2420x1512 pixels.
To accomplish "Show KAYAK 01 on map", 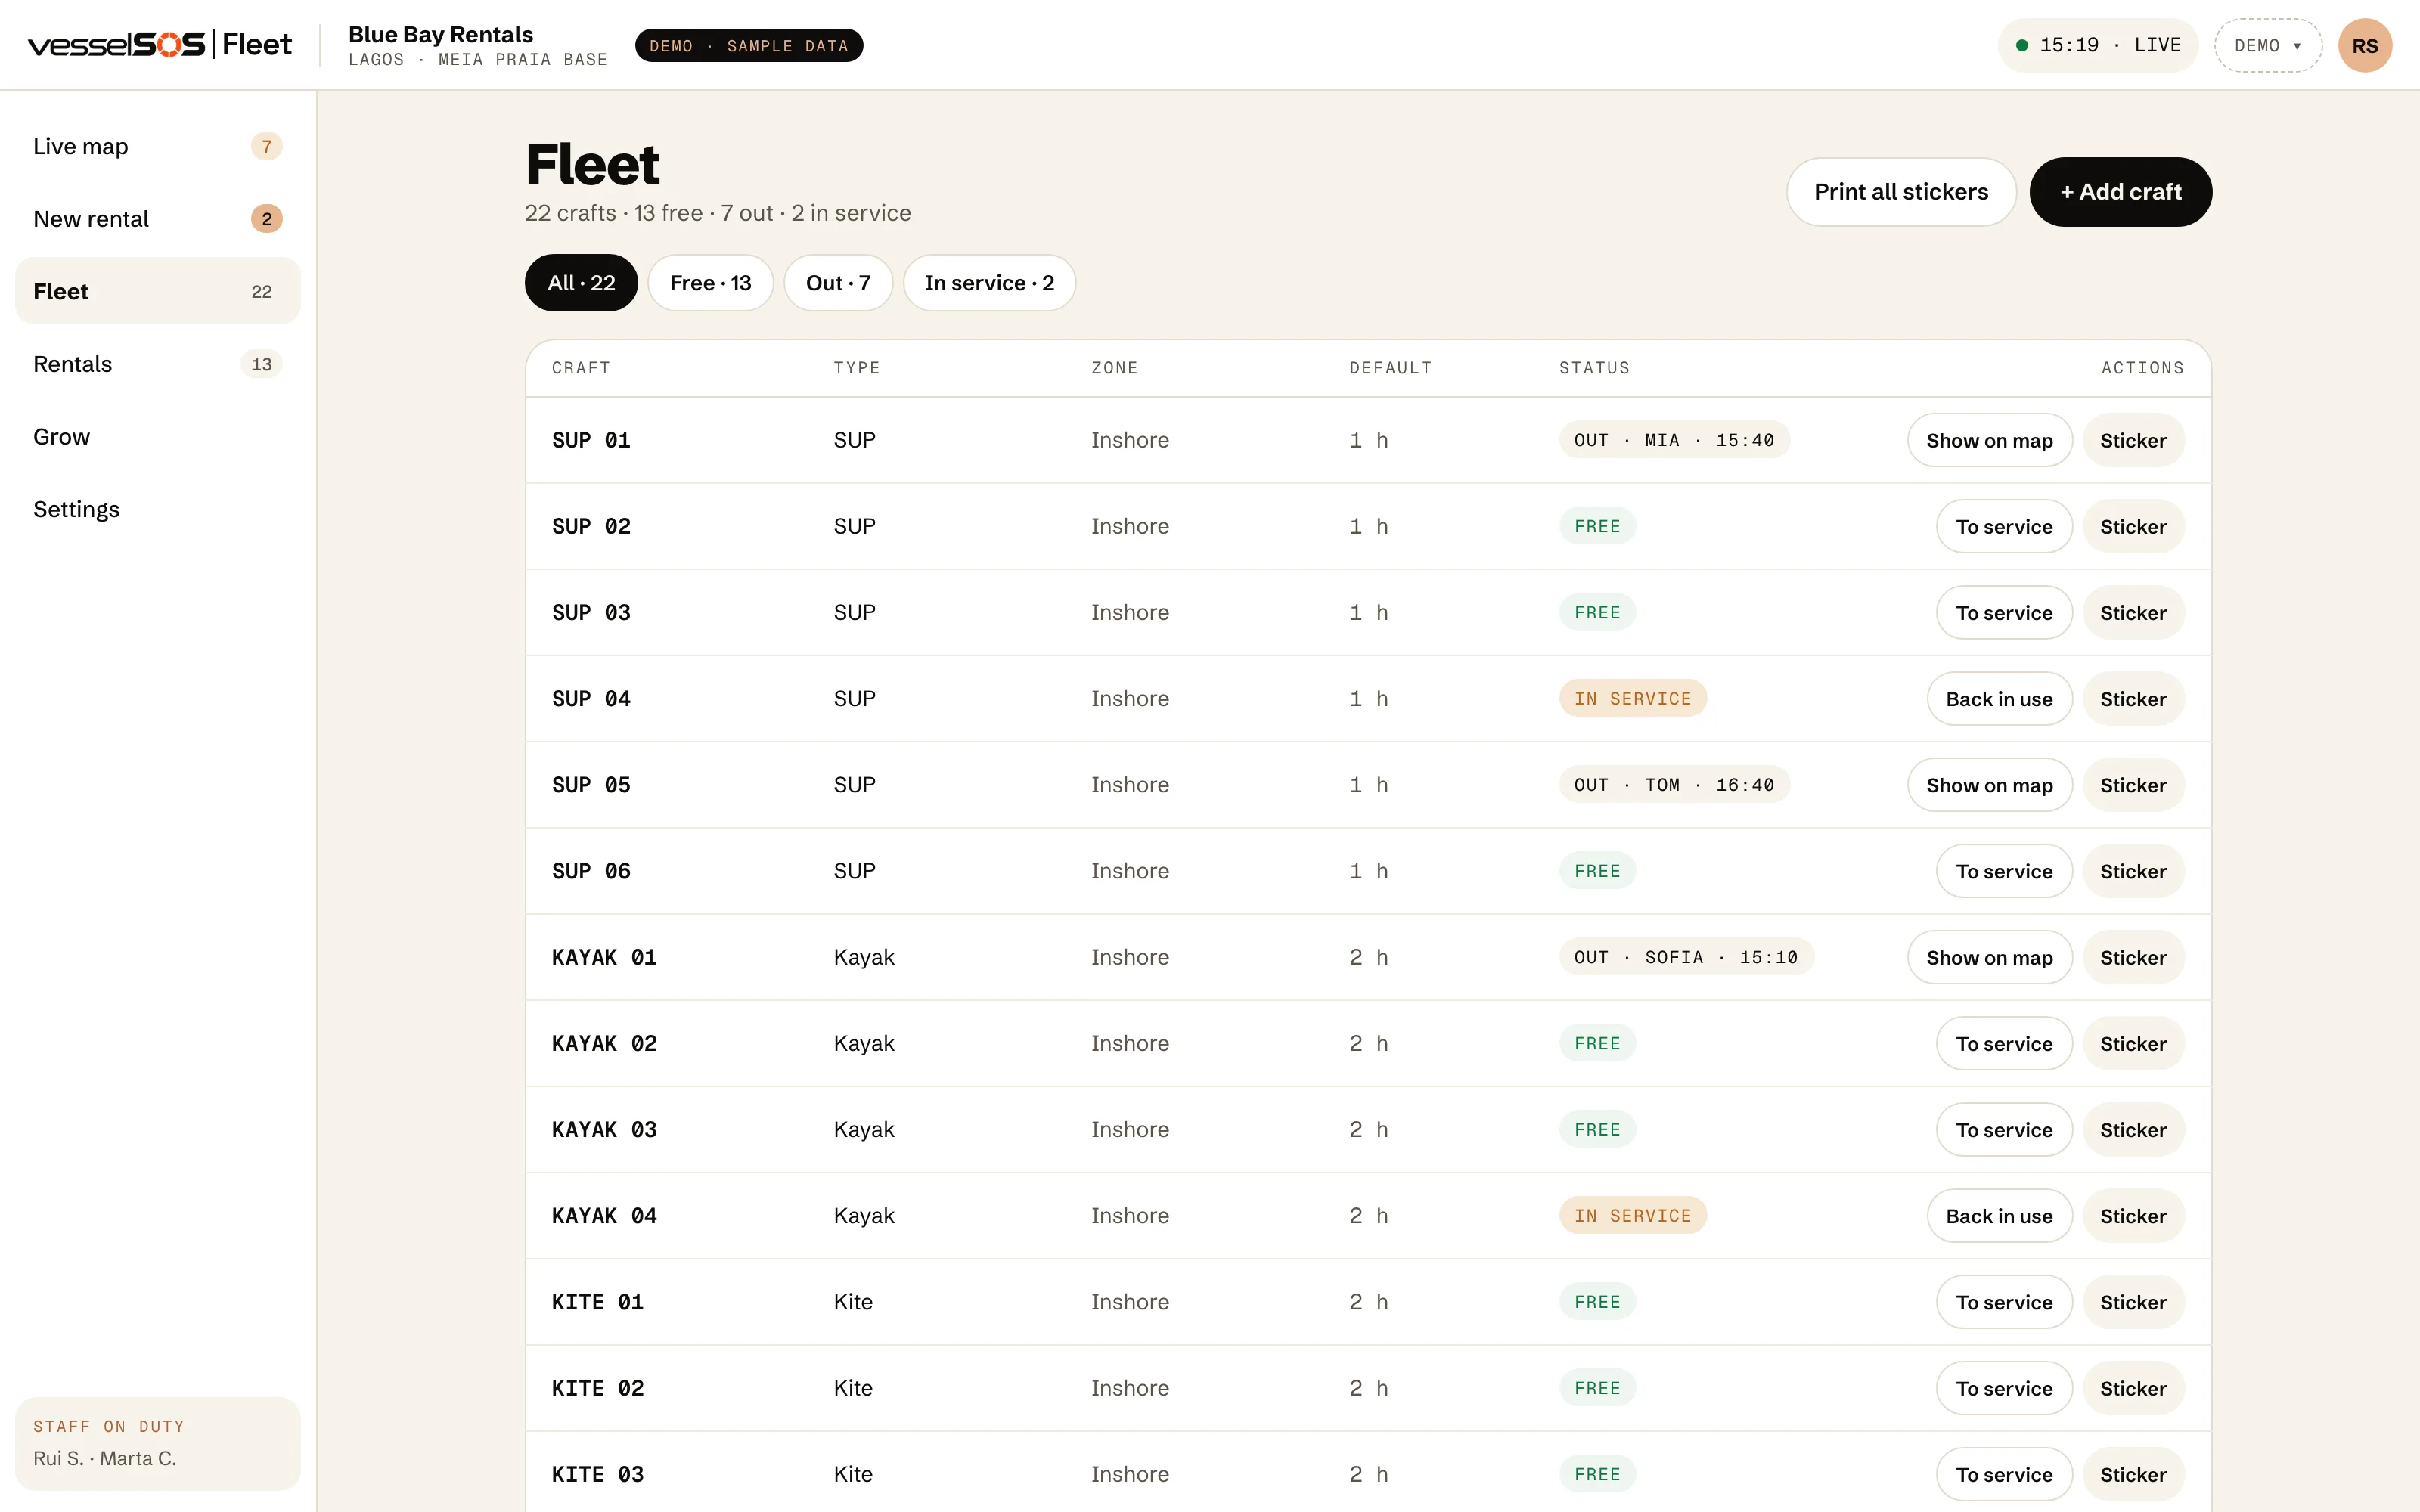I will (x=1989, y=958).
